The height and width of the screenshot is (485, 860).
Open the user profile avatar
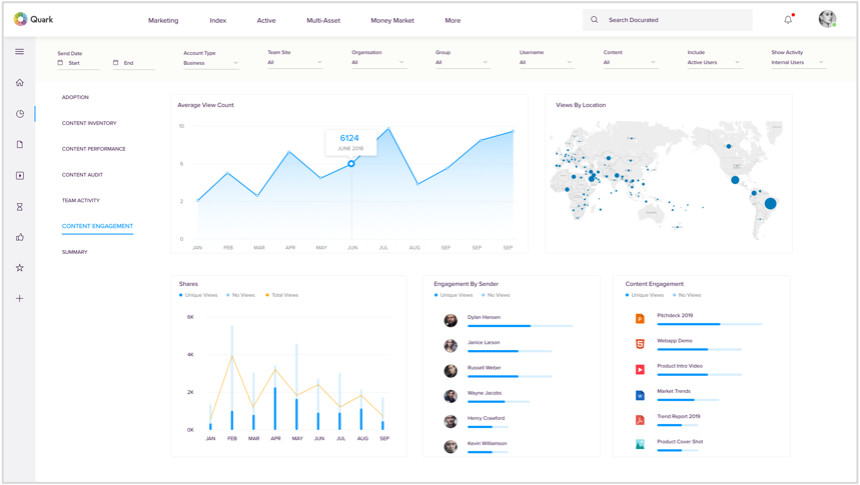coord(827,19)
